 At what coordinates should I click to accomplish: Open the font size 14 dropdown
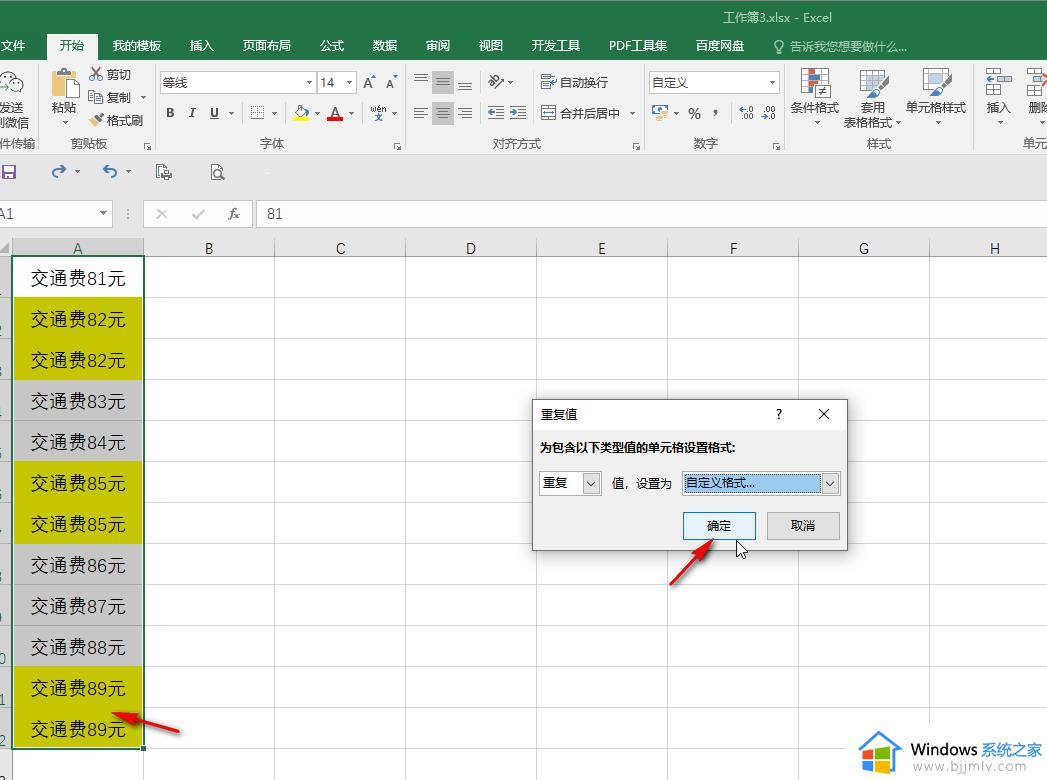coord(349,82)
